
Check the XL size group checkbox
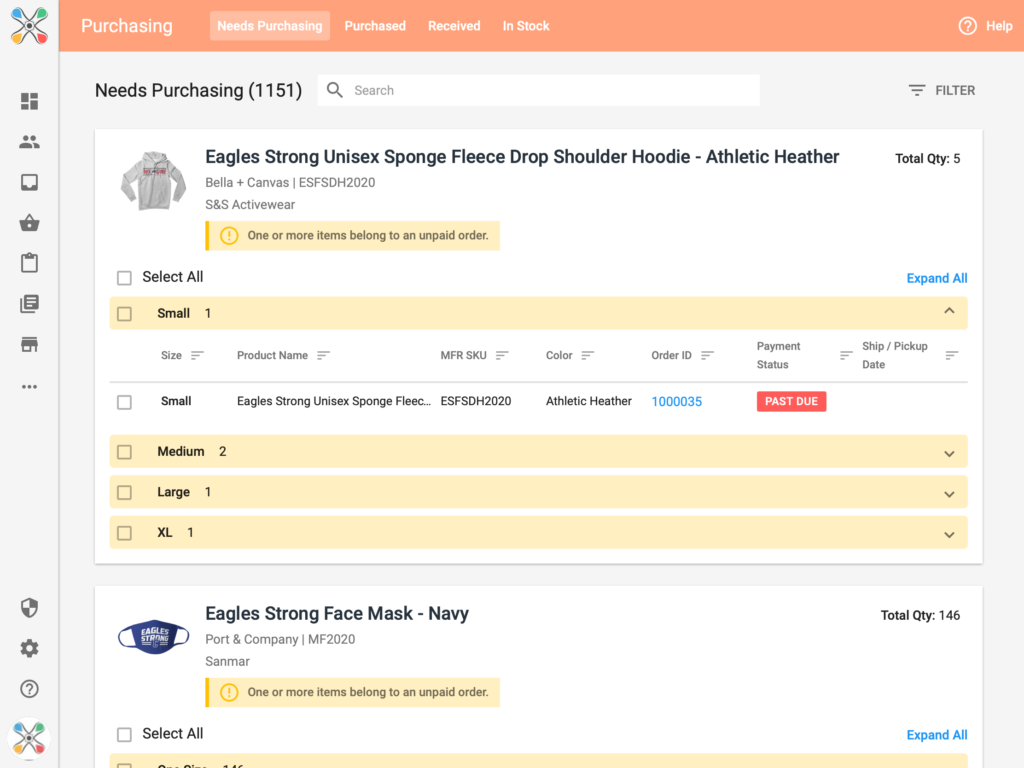click(x=124, y=533)
